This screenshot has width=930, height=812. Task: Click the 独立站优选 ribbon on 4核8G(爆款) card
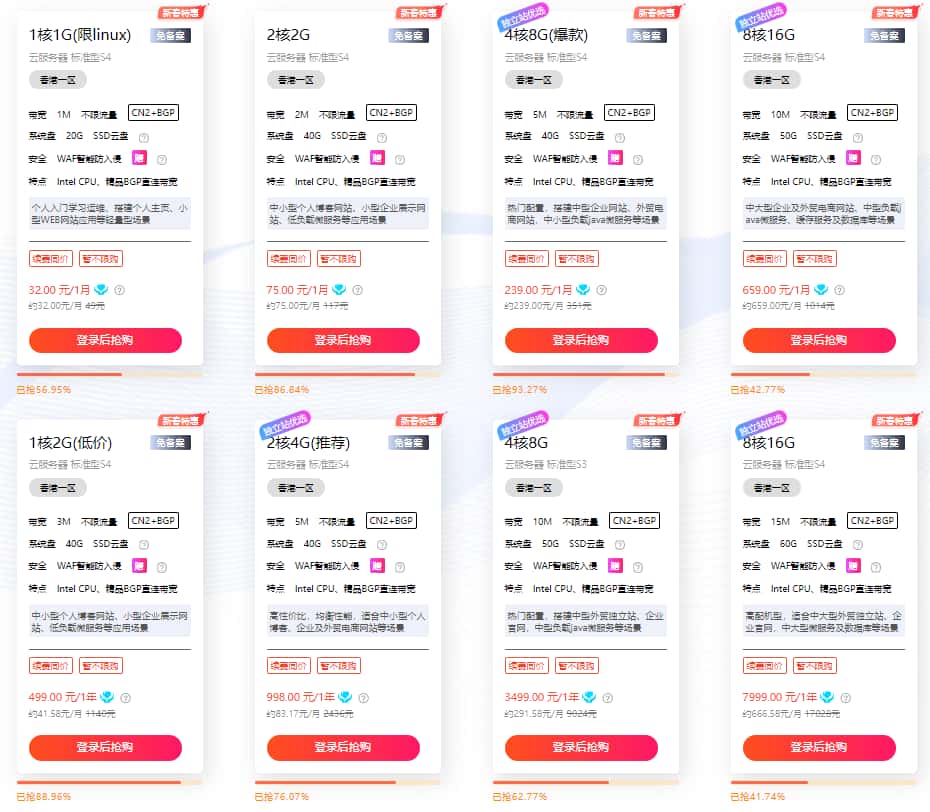tap(521, 16)
